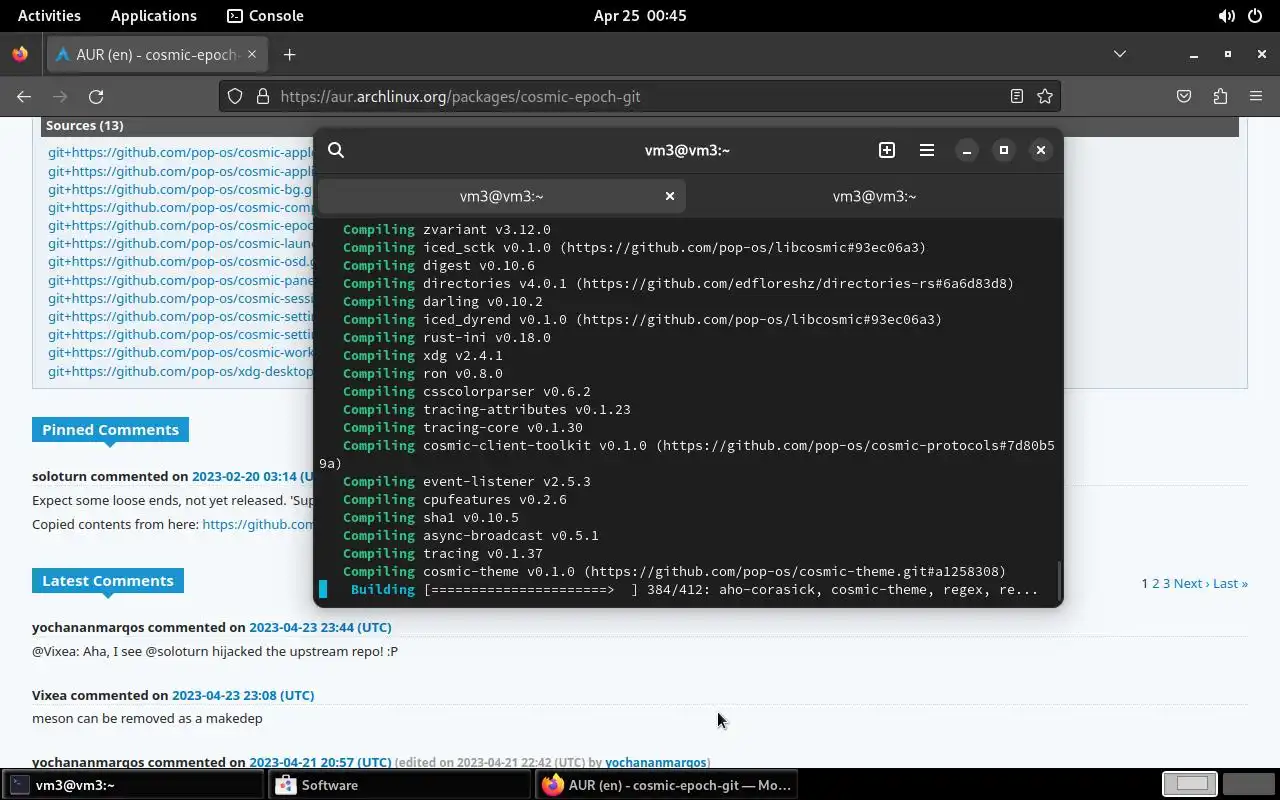Bookmark this page with the star icon
Viewport: 1280px width, 800px height.
(1045, 96)
